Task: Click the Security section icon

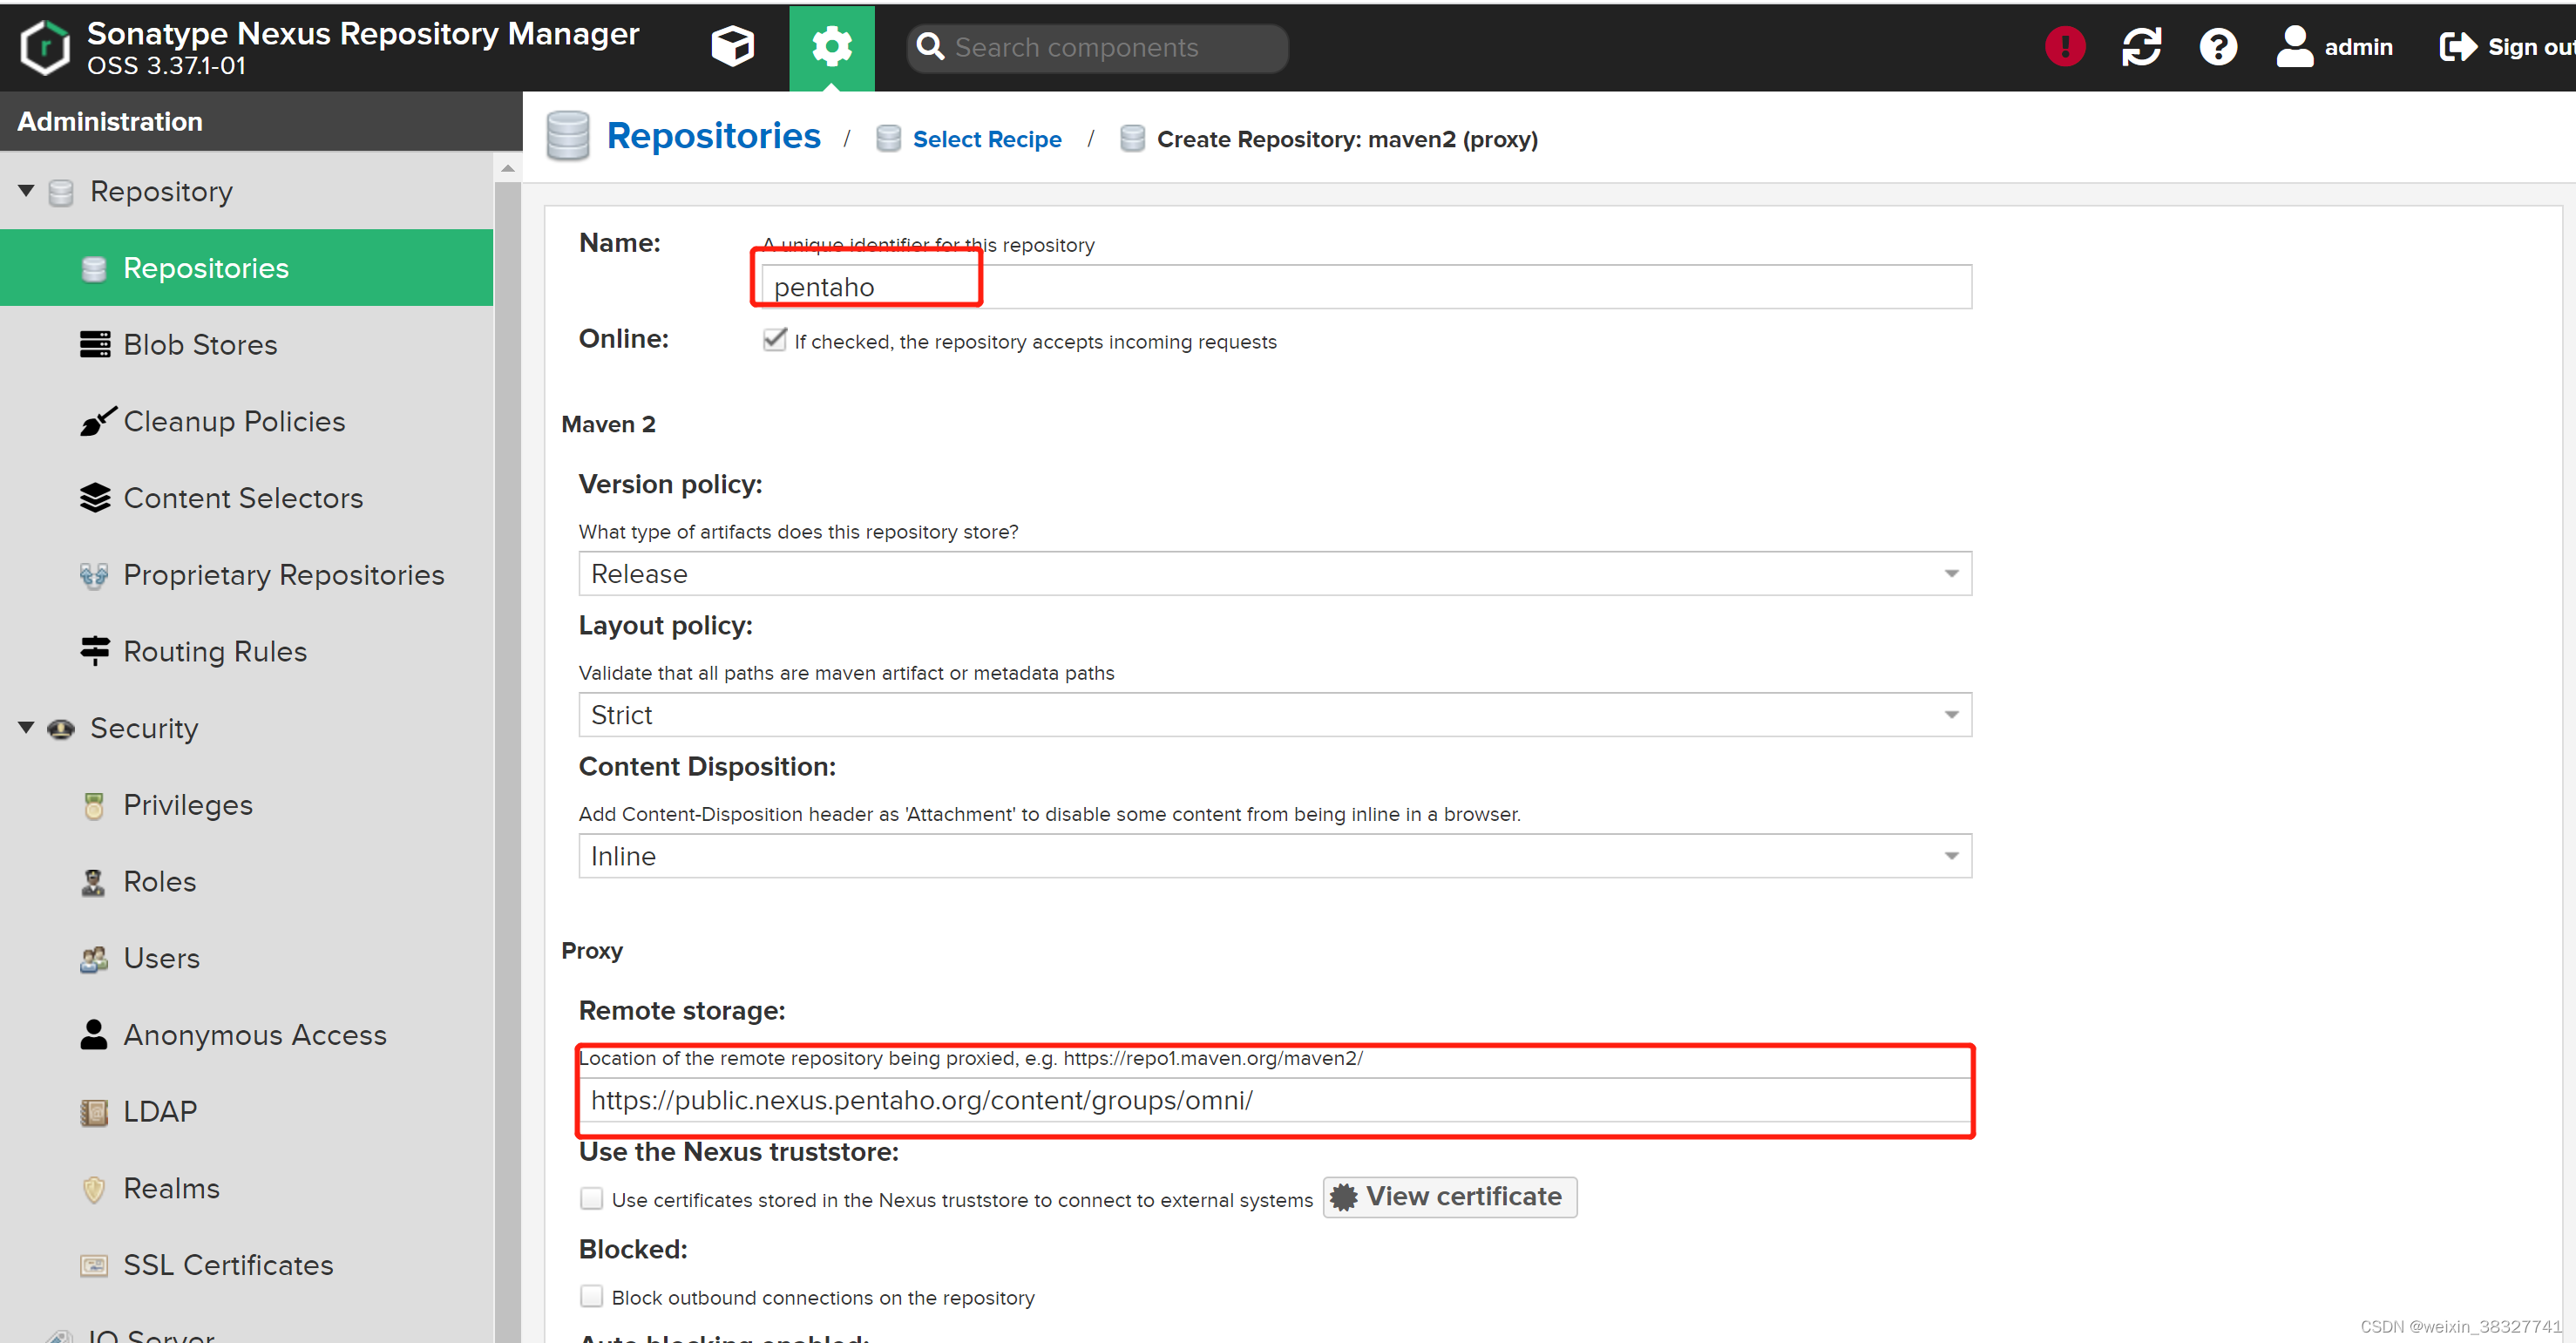Action: 61,729
